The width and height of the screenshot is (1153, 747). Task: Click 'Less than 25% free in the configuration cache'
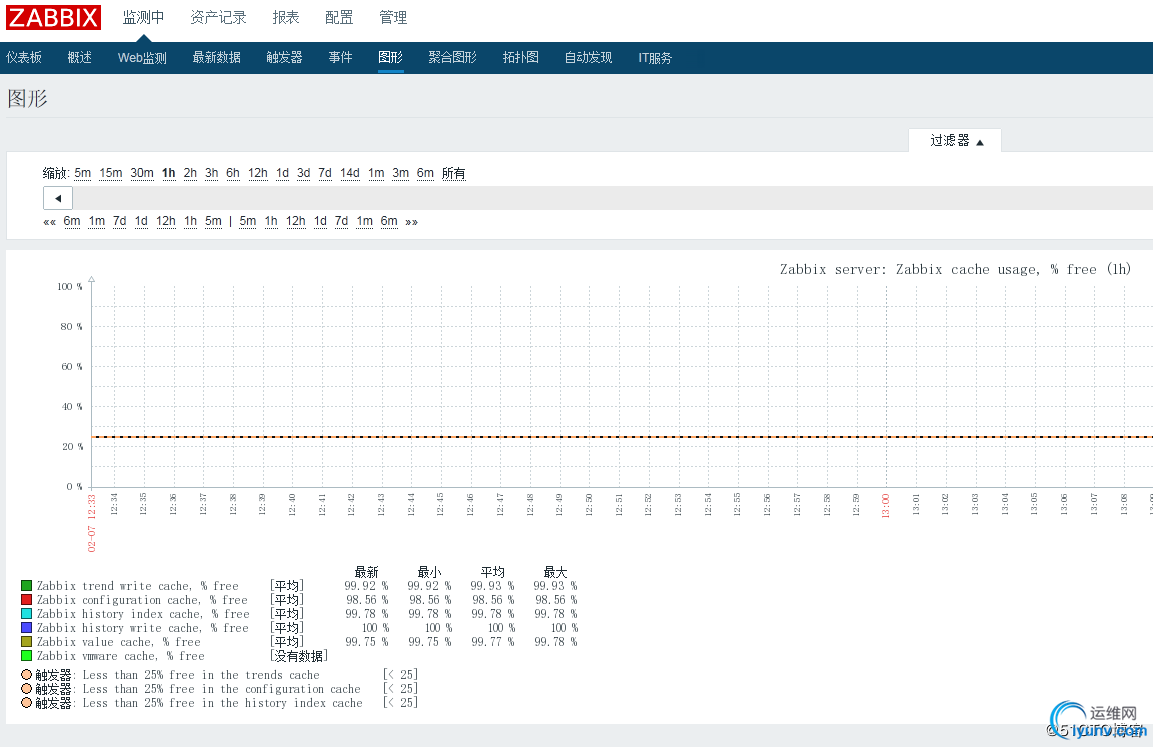[221, 689]
